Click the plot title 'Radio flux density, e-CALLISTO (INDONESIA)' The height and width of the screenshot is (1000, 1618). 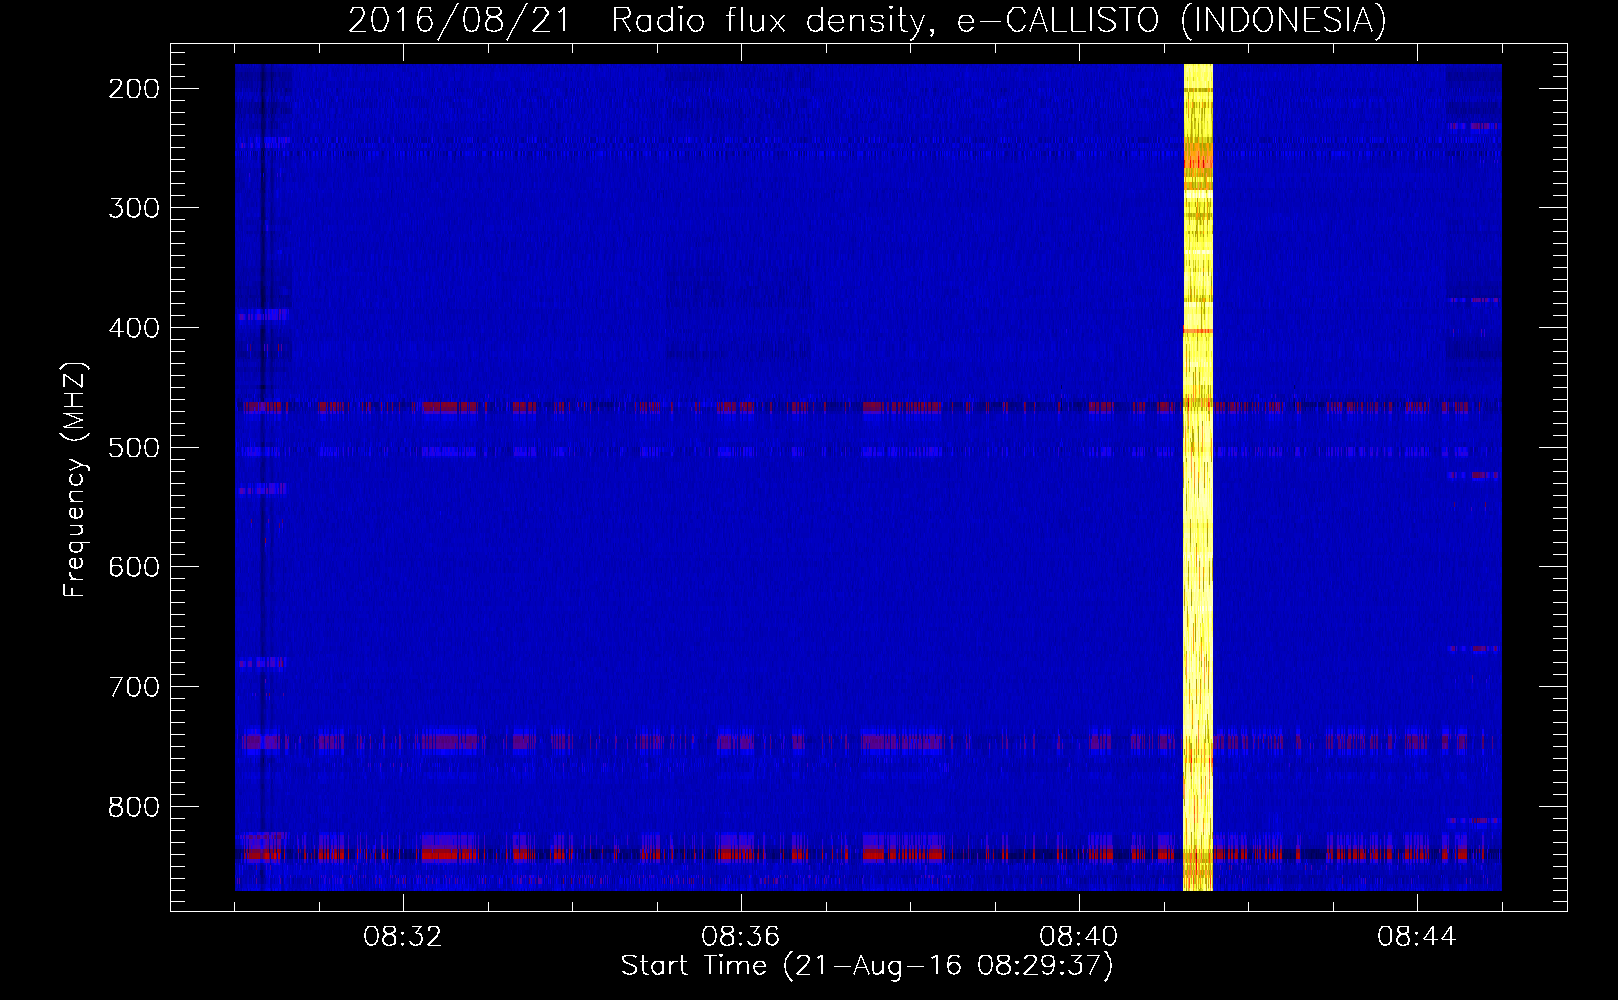[x=998, y=21]
